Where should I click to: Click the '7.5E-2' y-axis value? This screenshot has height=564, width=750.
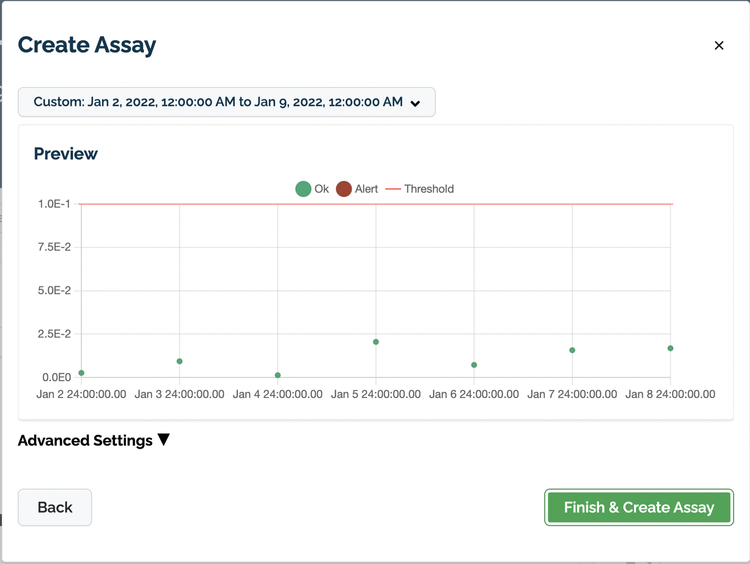[x=54, y=247]
